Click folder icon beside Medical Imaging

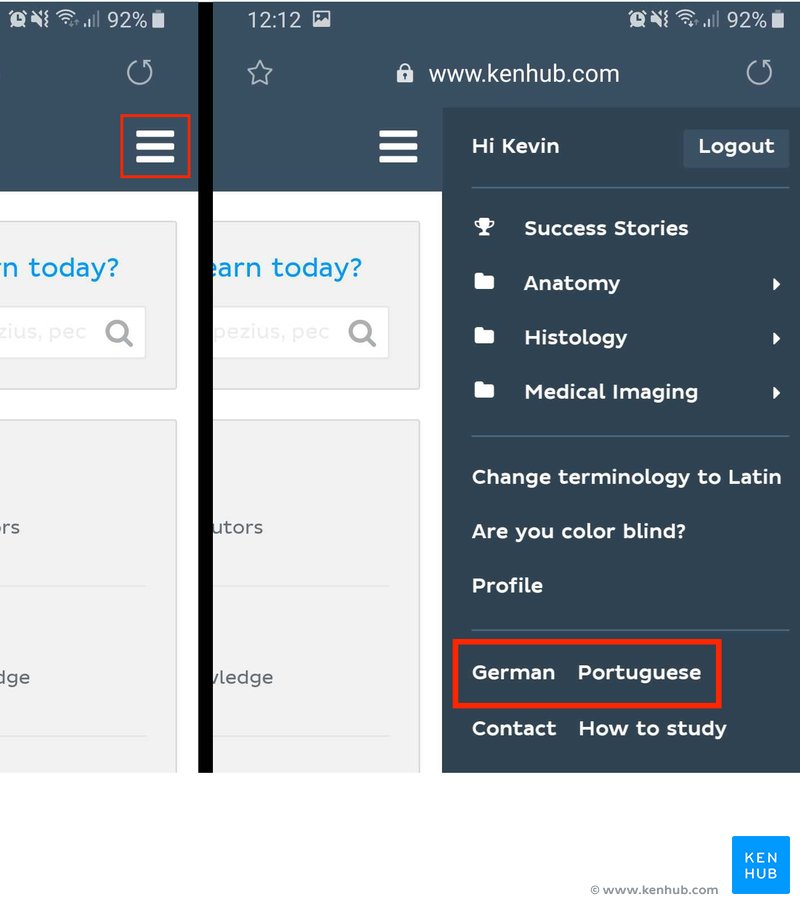484,391
